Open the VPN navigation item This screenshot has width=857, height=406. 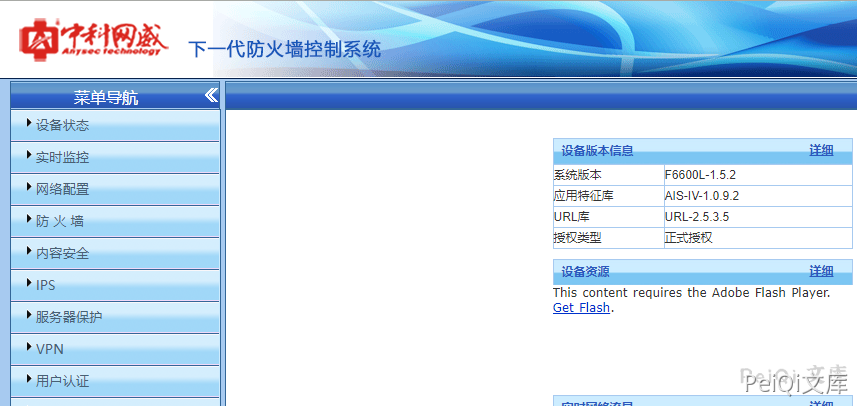pyautogui.click(x=49, y=349)
